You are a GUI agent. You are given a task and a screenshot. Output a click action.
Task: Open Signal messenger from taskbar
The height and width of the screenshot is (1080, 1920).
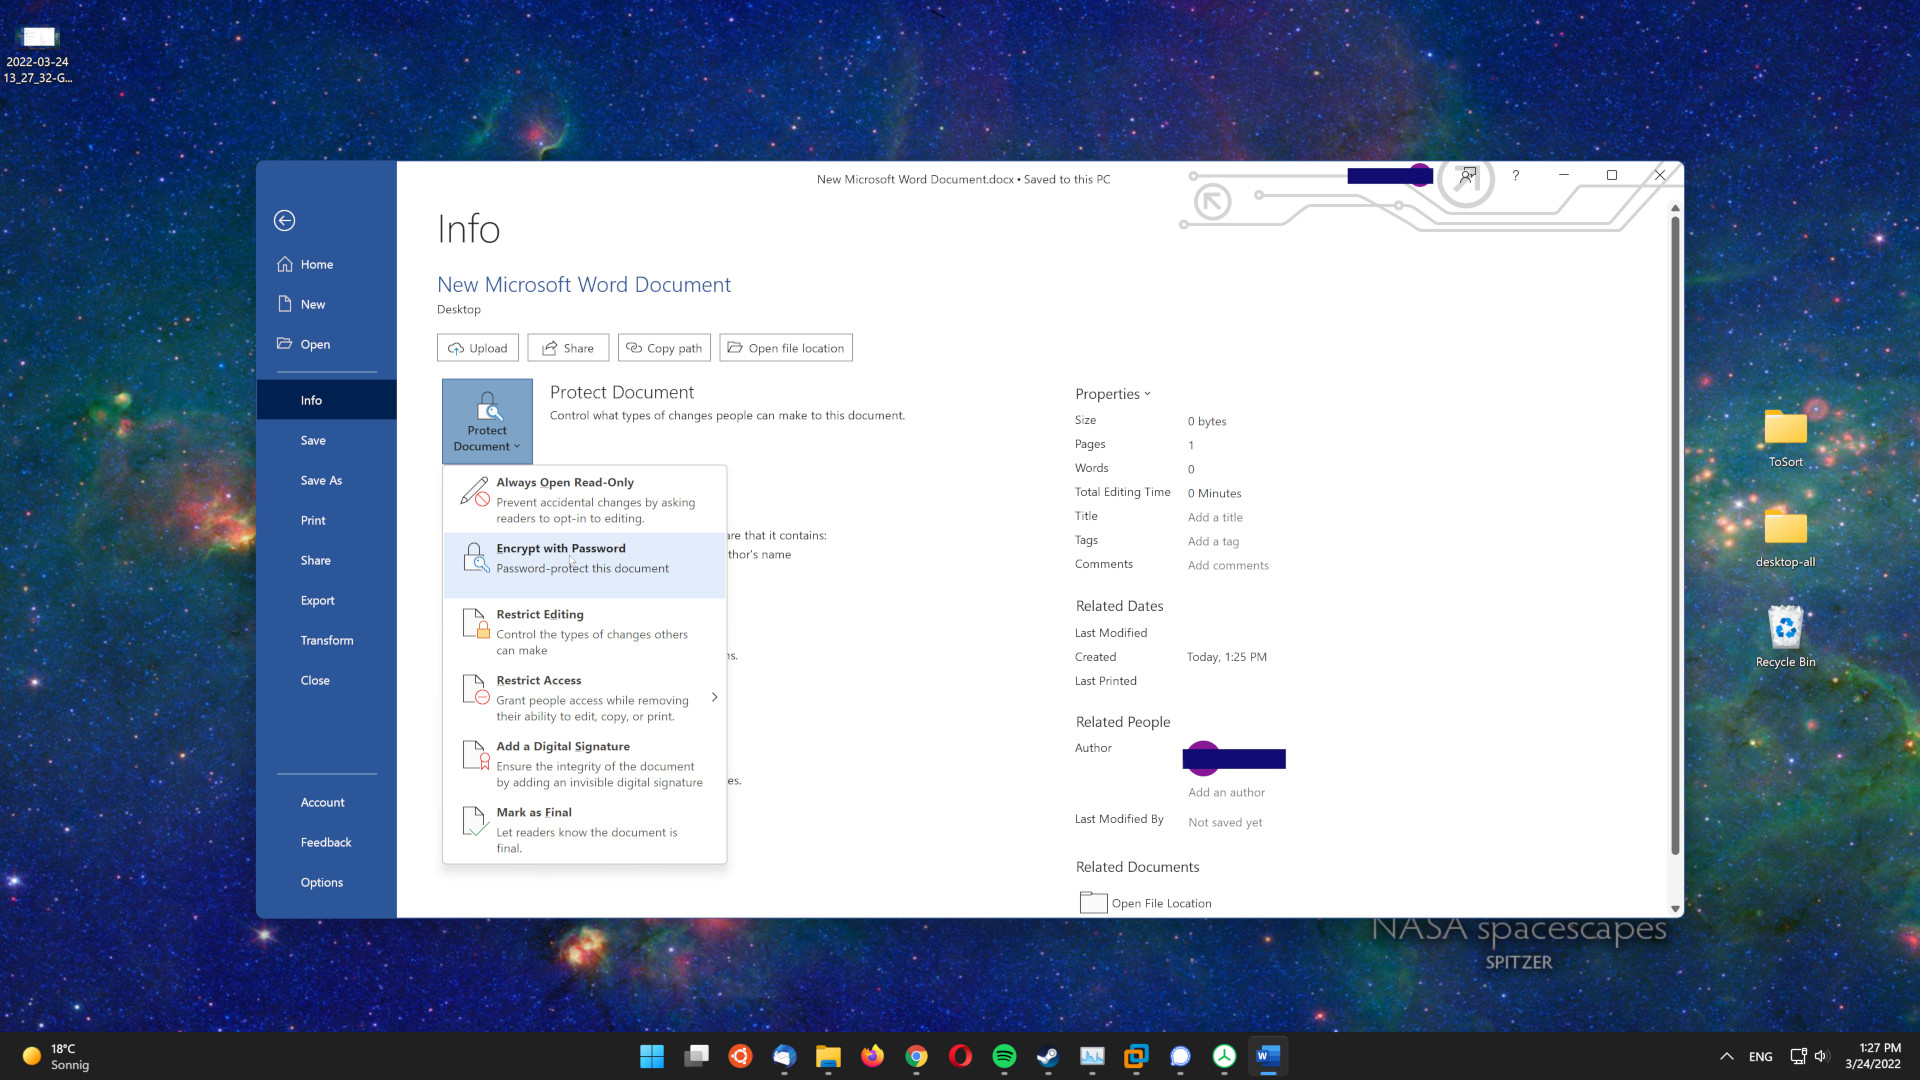coord(1180,1056)
